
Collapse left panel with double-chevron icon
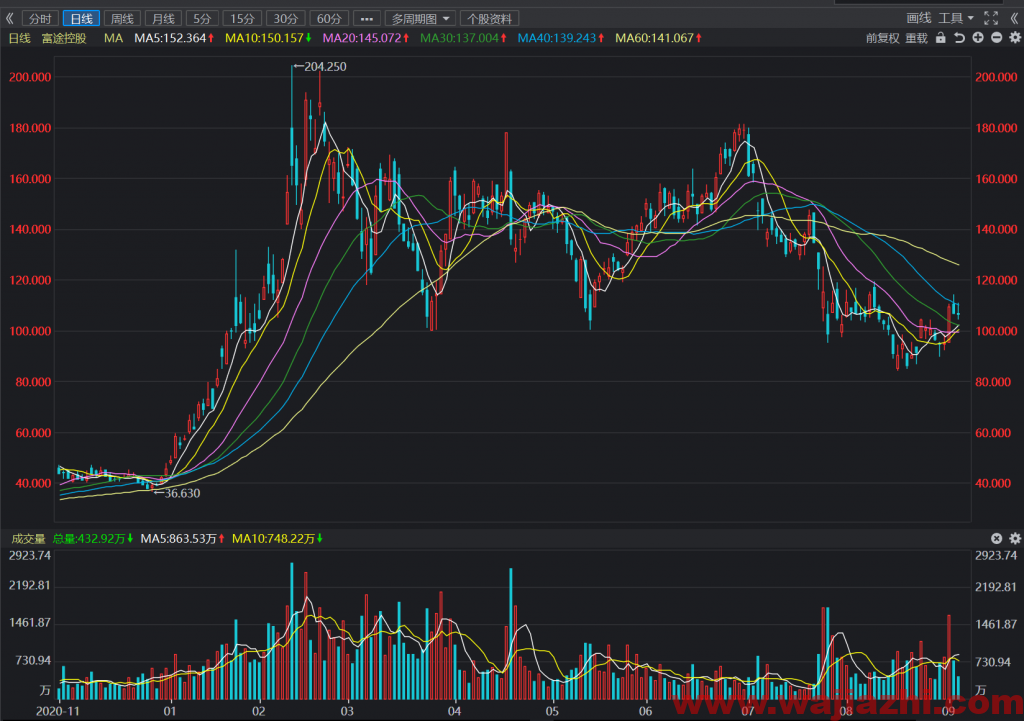9,18
